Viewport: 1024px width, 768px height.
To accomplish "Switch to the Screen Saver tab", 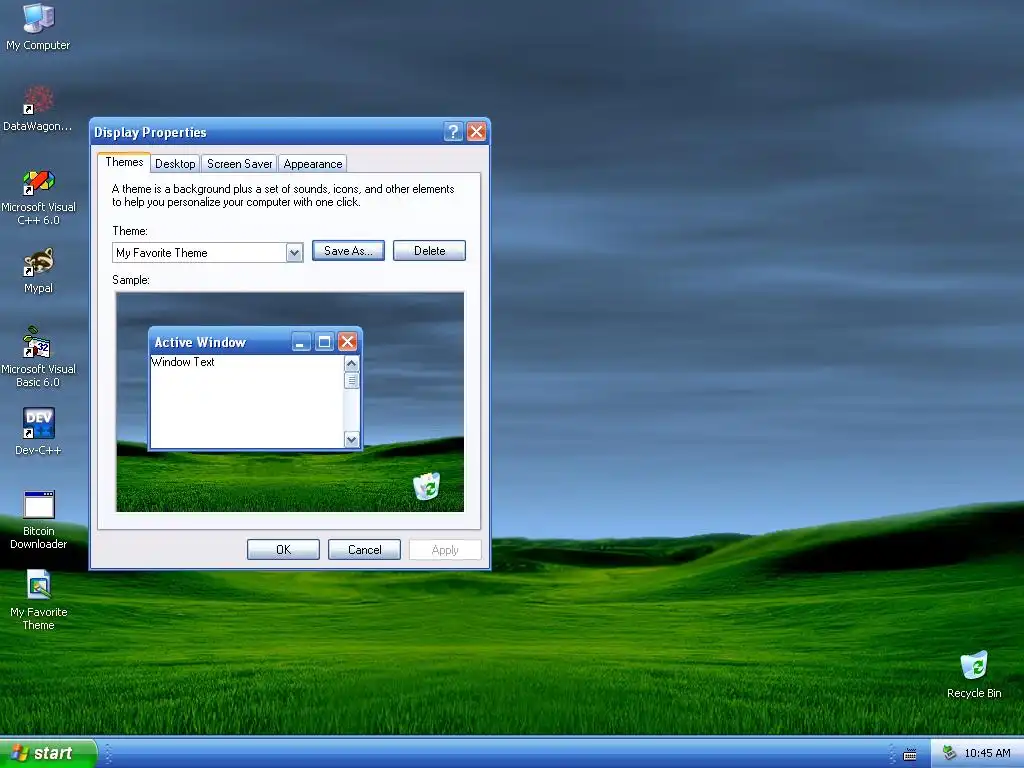I will point(239,164).
